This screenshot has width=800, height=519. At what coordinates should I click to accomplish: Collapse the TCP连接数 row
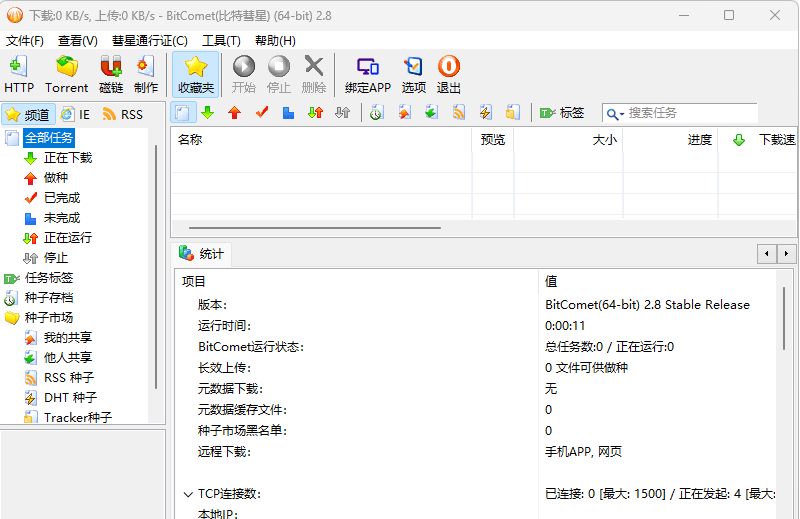point(188,494)
